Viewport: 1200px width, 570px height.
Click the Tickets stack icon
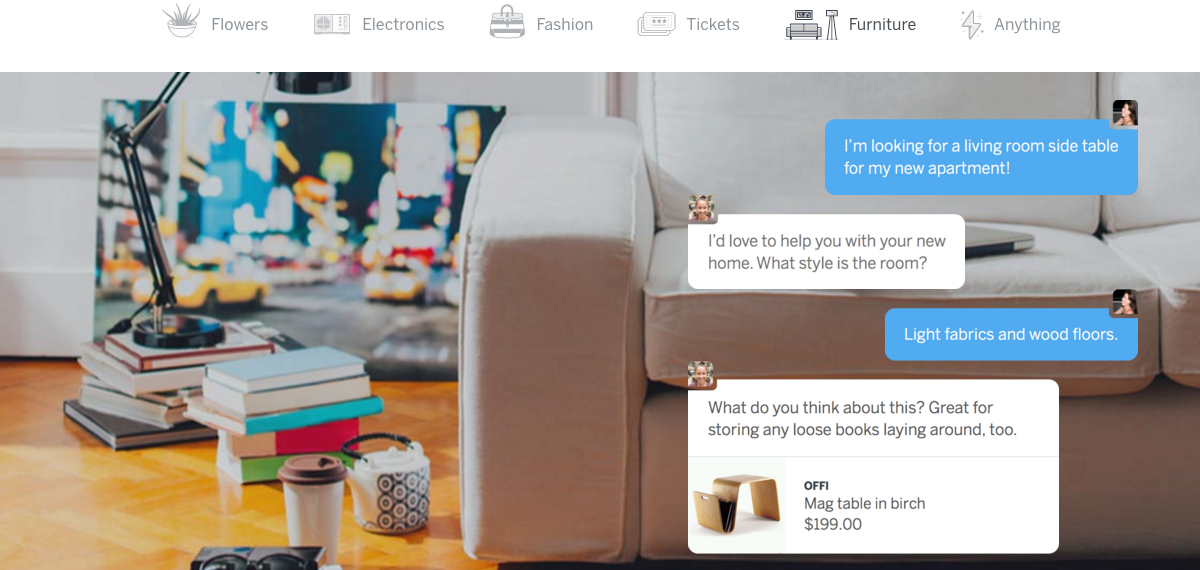[x=656, y=24]
